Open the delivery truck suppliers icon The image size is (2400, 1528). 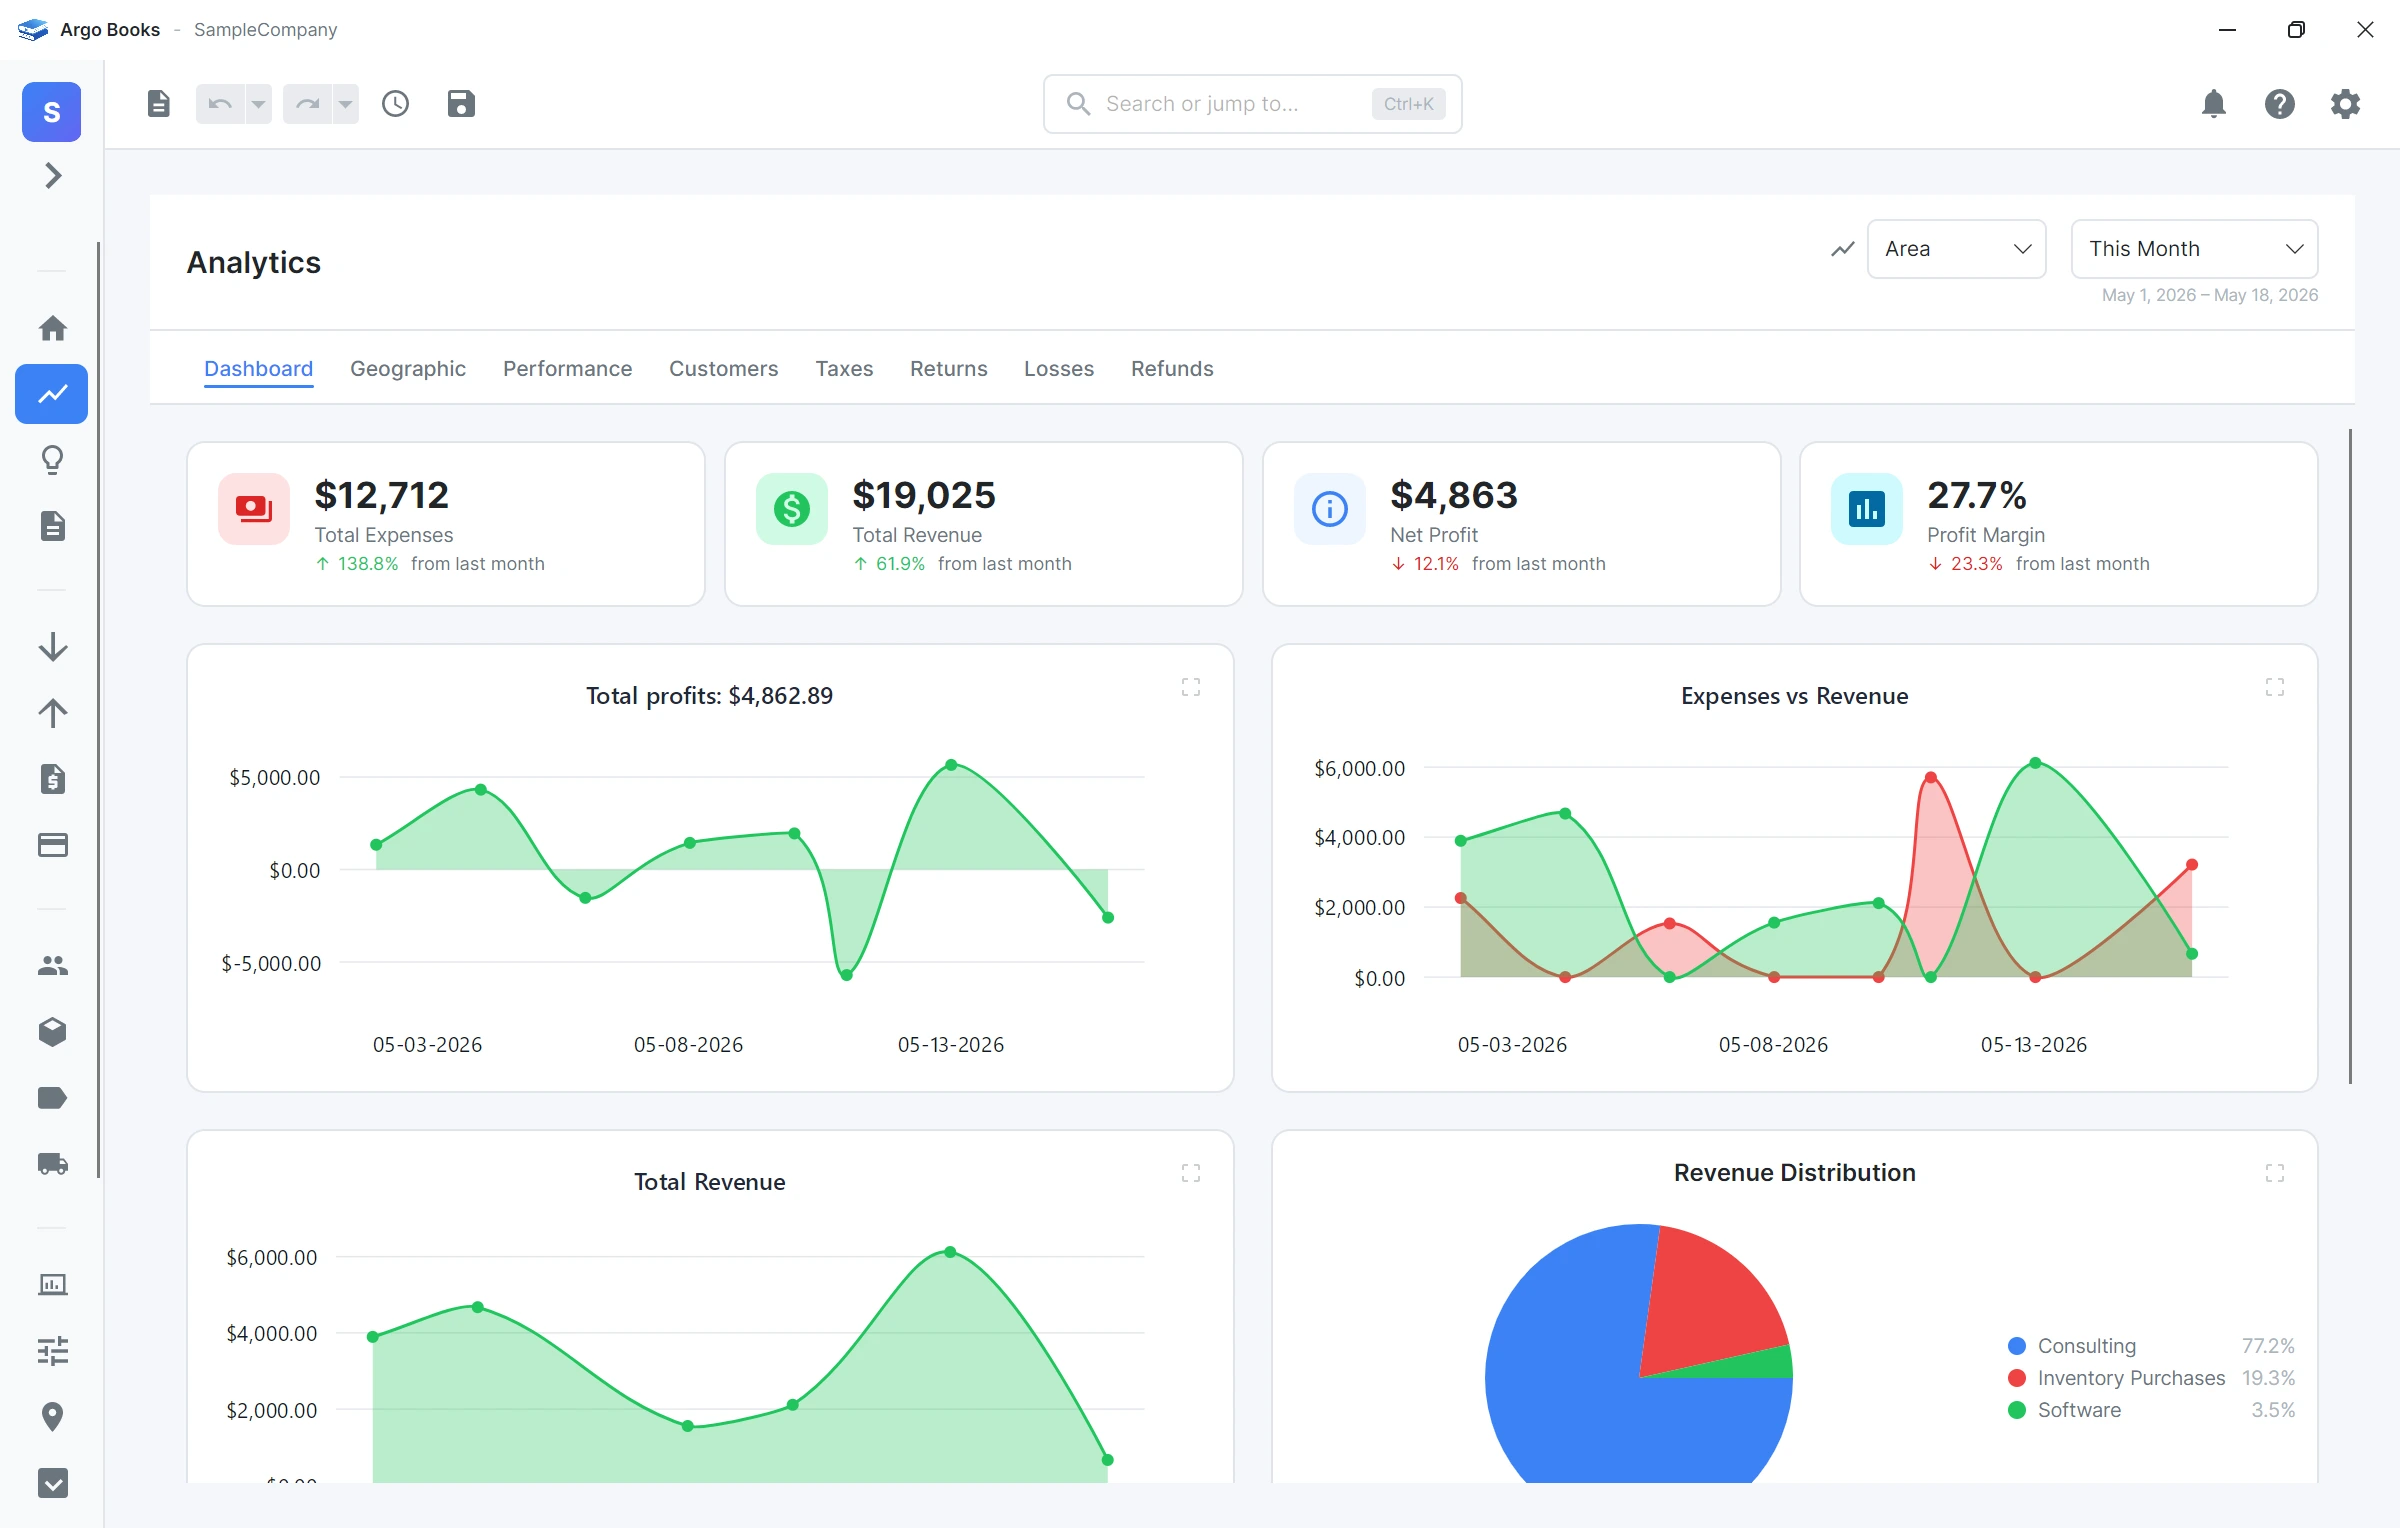click(x=52, y=1164)
